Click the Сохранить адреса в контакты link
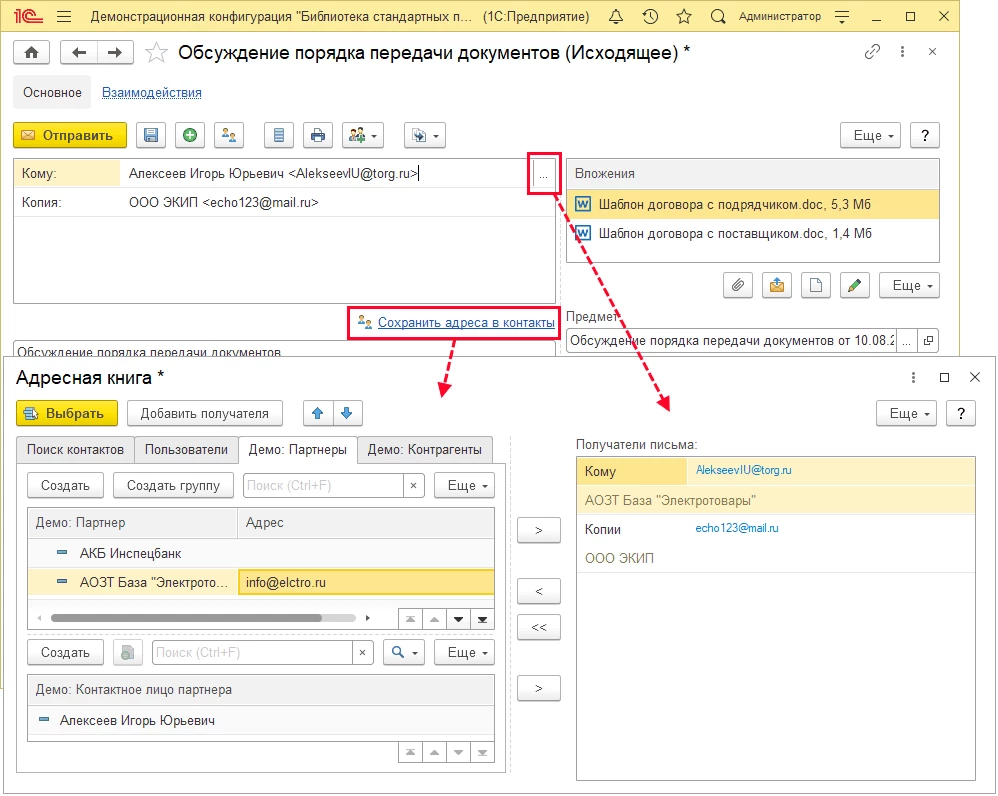998x796 pixels. pos(465,323)
